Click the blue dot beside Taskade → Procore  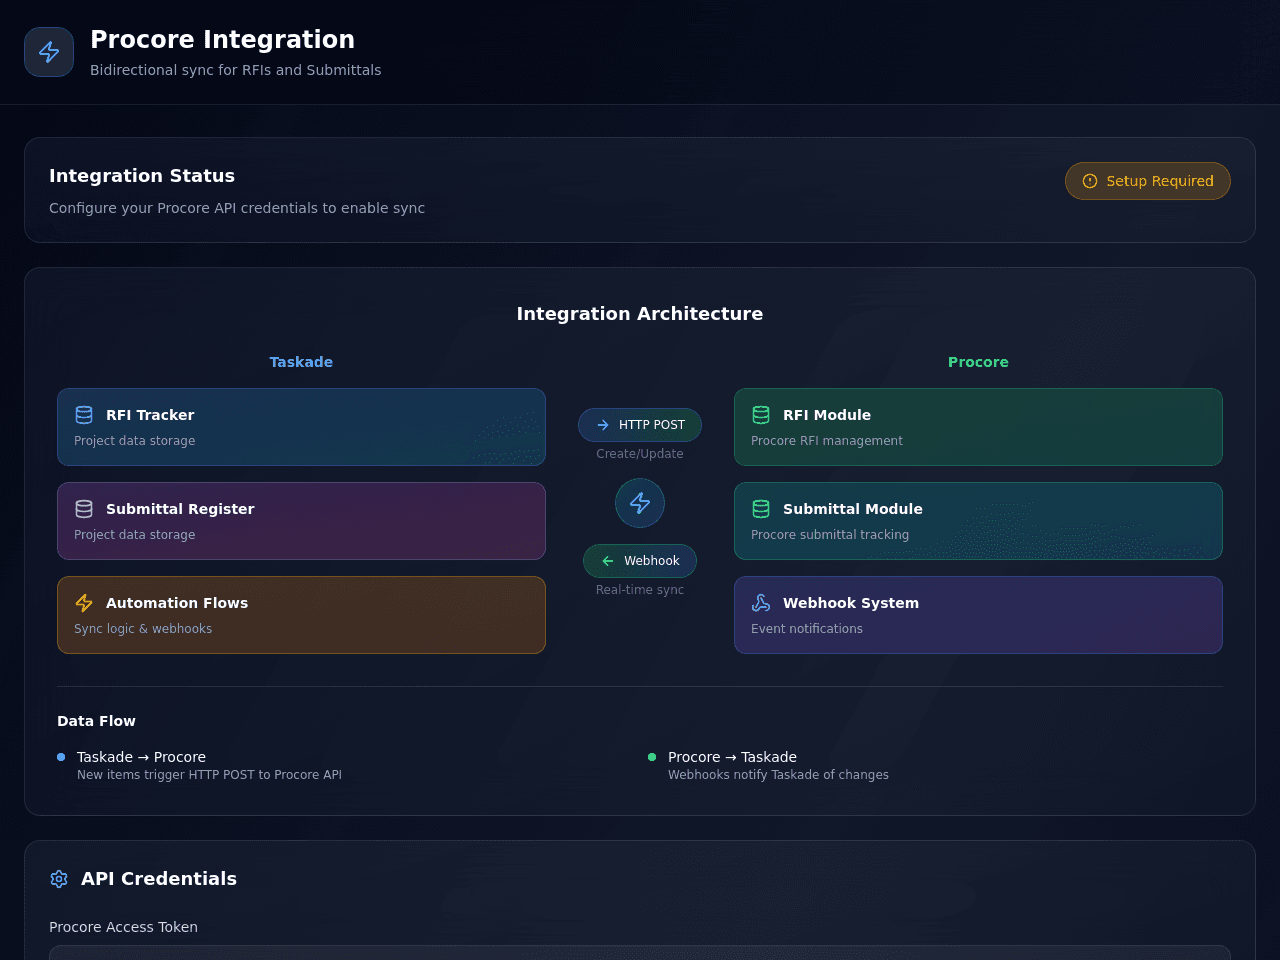coord(61,757)
